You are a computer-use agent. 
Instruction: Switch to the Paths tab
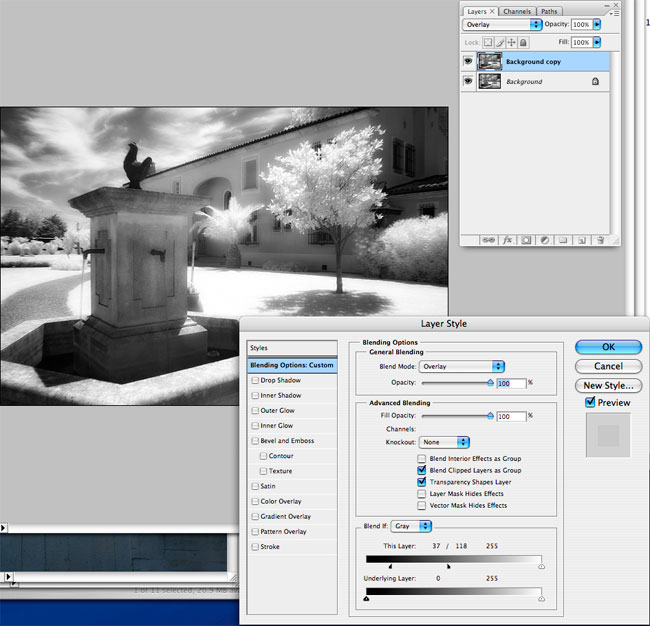549,11
